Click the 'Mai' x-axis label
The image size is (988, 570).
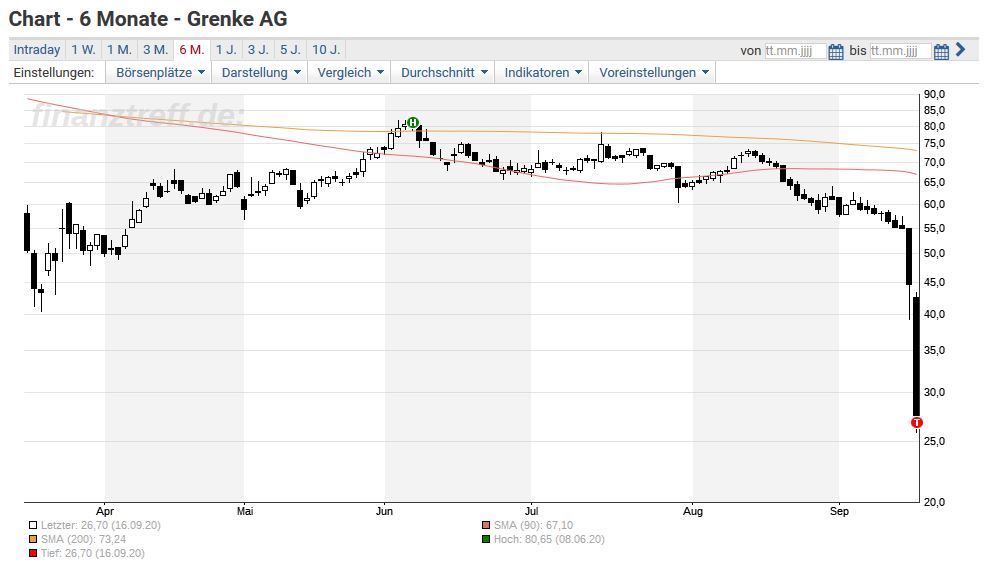[x=245, y=511]
